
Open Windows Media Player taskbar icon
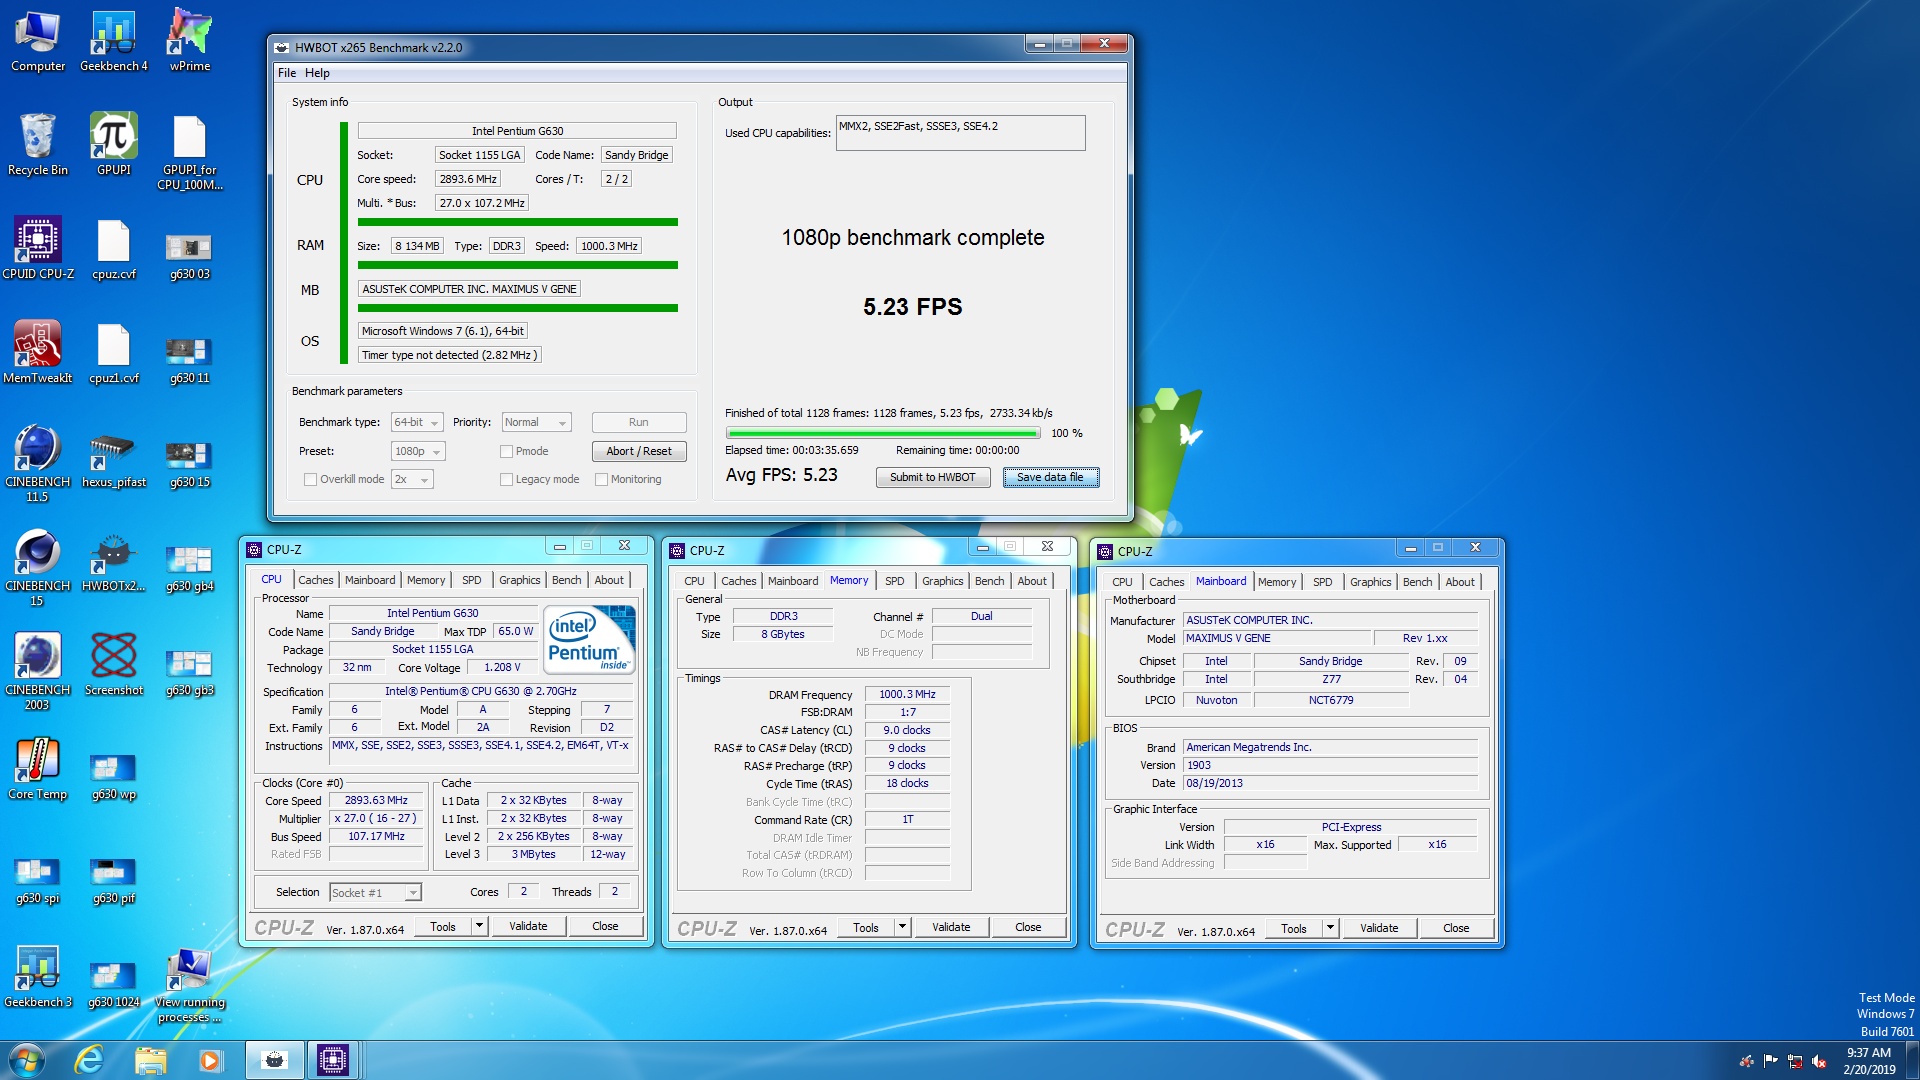point(210,1060)
